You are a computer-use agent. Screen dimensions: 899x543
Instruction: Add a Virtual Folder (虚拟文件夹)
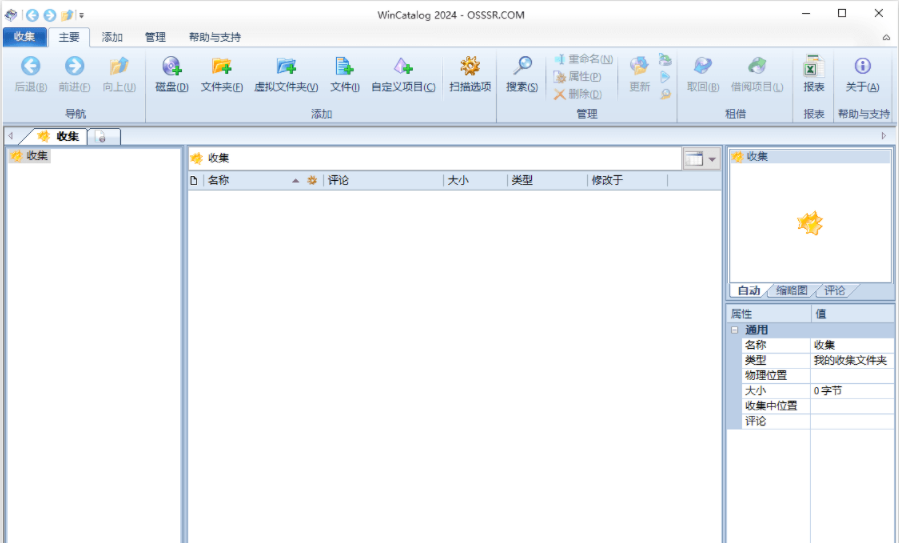click(286, 67)
